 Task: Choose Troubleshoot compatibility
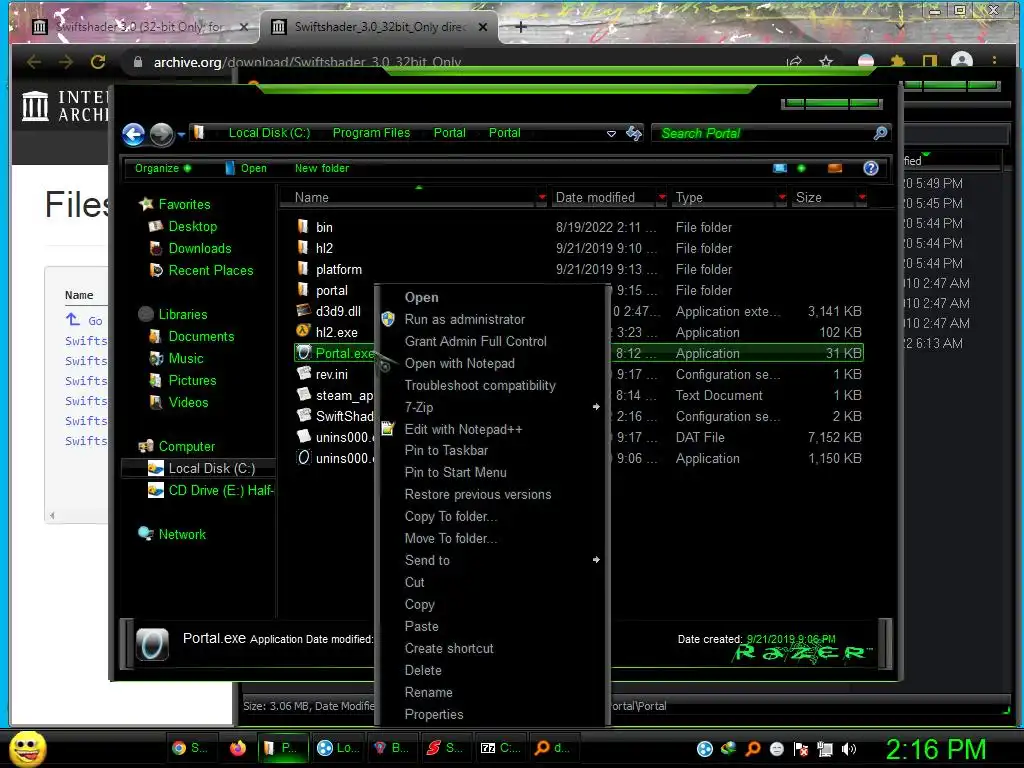point(480,385)
